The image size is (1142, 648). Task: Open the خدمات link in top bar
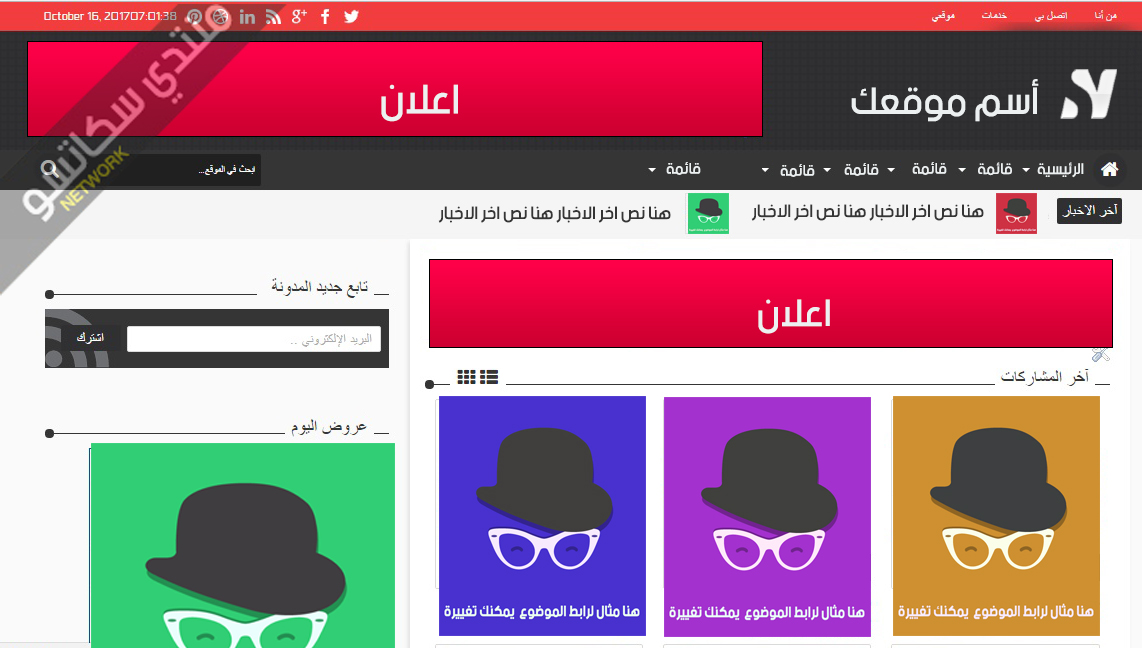[994, 17]
